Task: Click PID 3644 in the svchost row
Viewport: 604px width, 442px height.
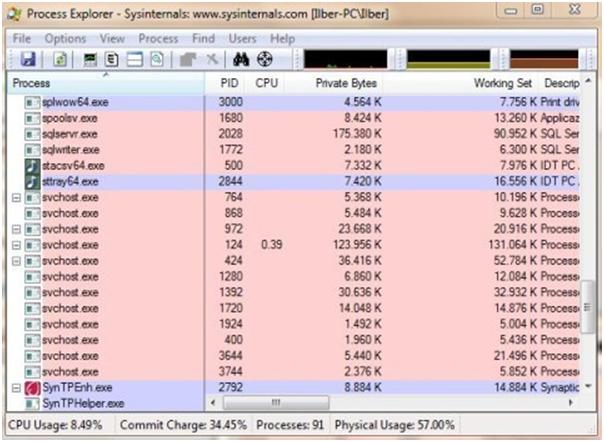Action: coord(230,356)
